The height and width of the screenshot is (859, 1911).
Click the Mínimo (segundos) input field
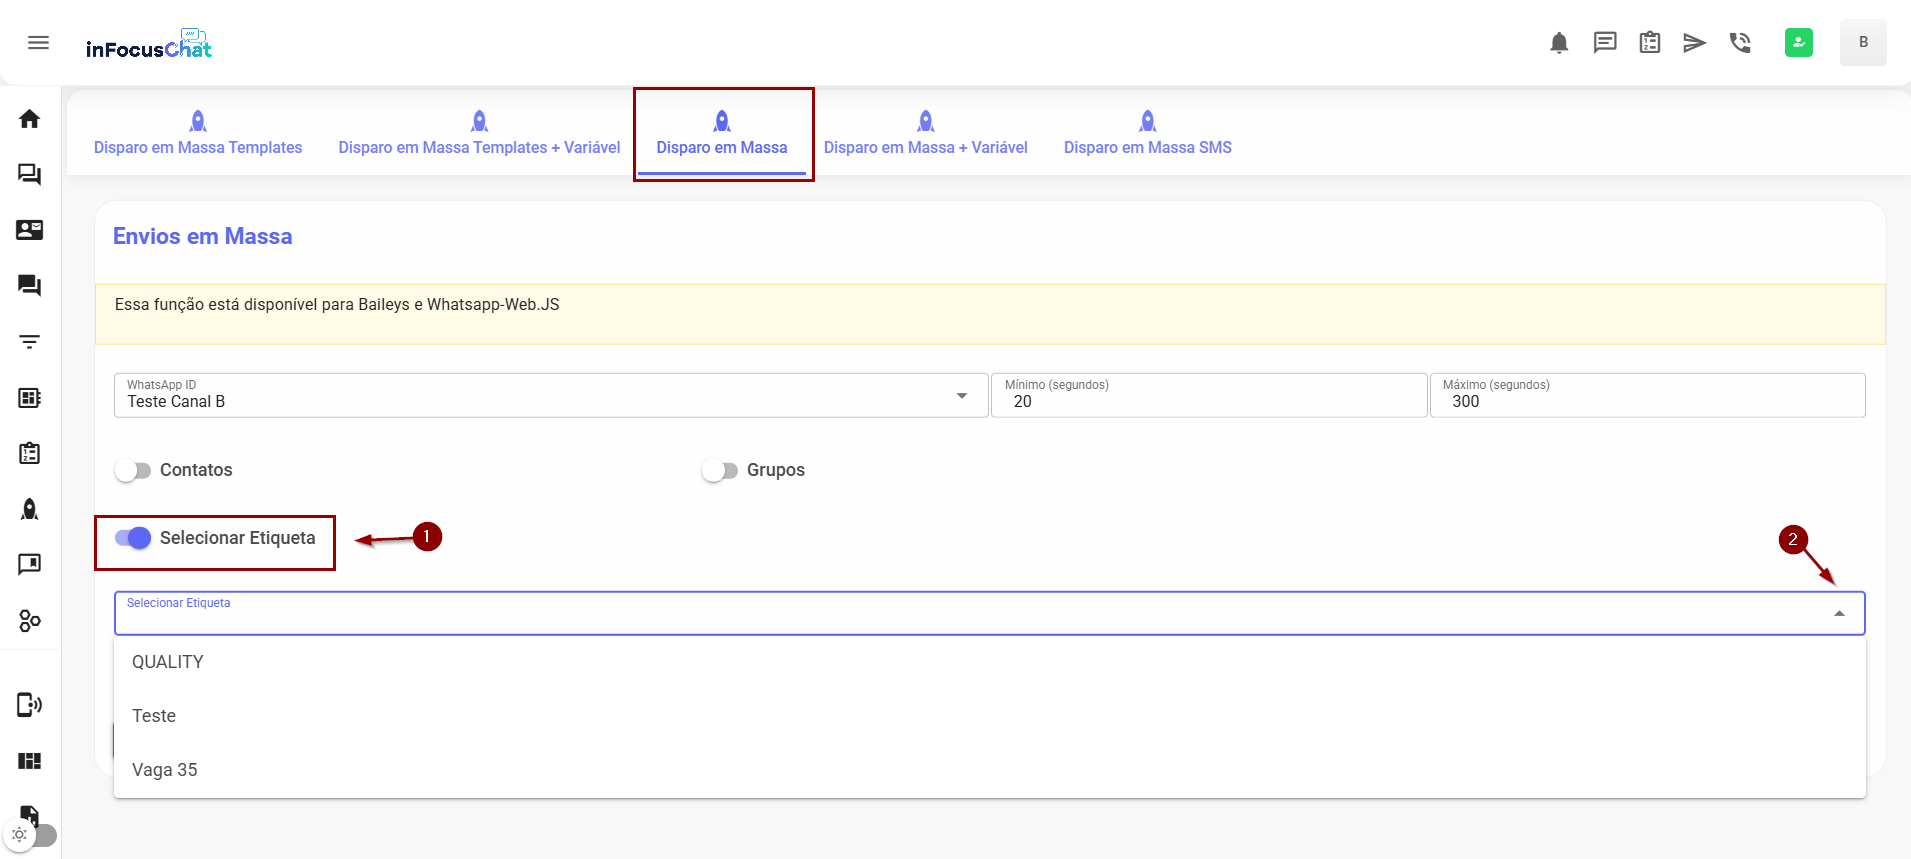point(1208,401)
